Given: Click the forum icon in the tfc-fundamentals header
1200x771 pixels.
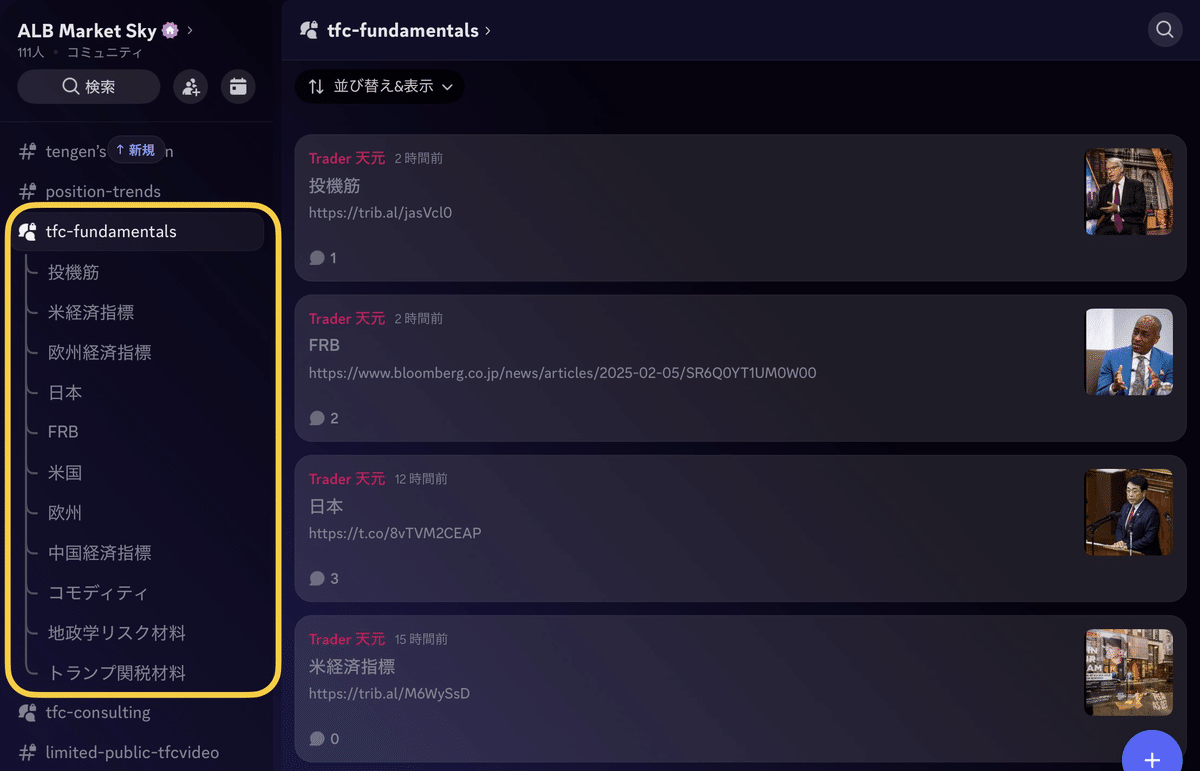Looking at the screenshot, I should (309, 30).
